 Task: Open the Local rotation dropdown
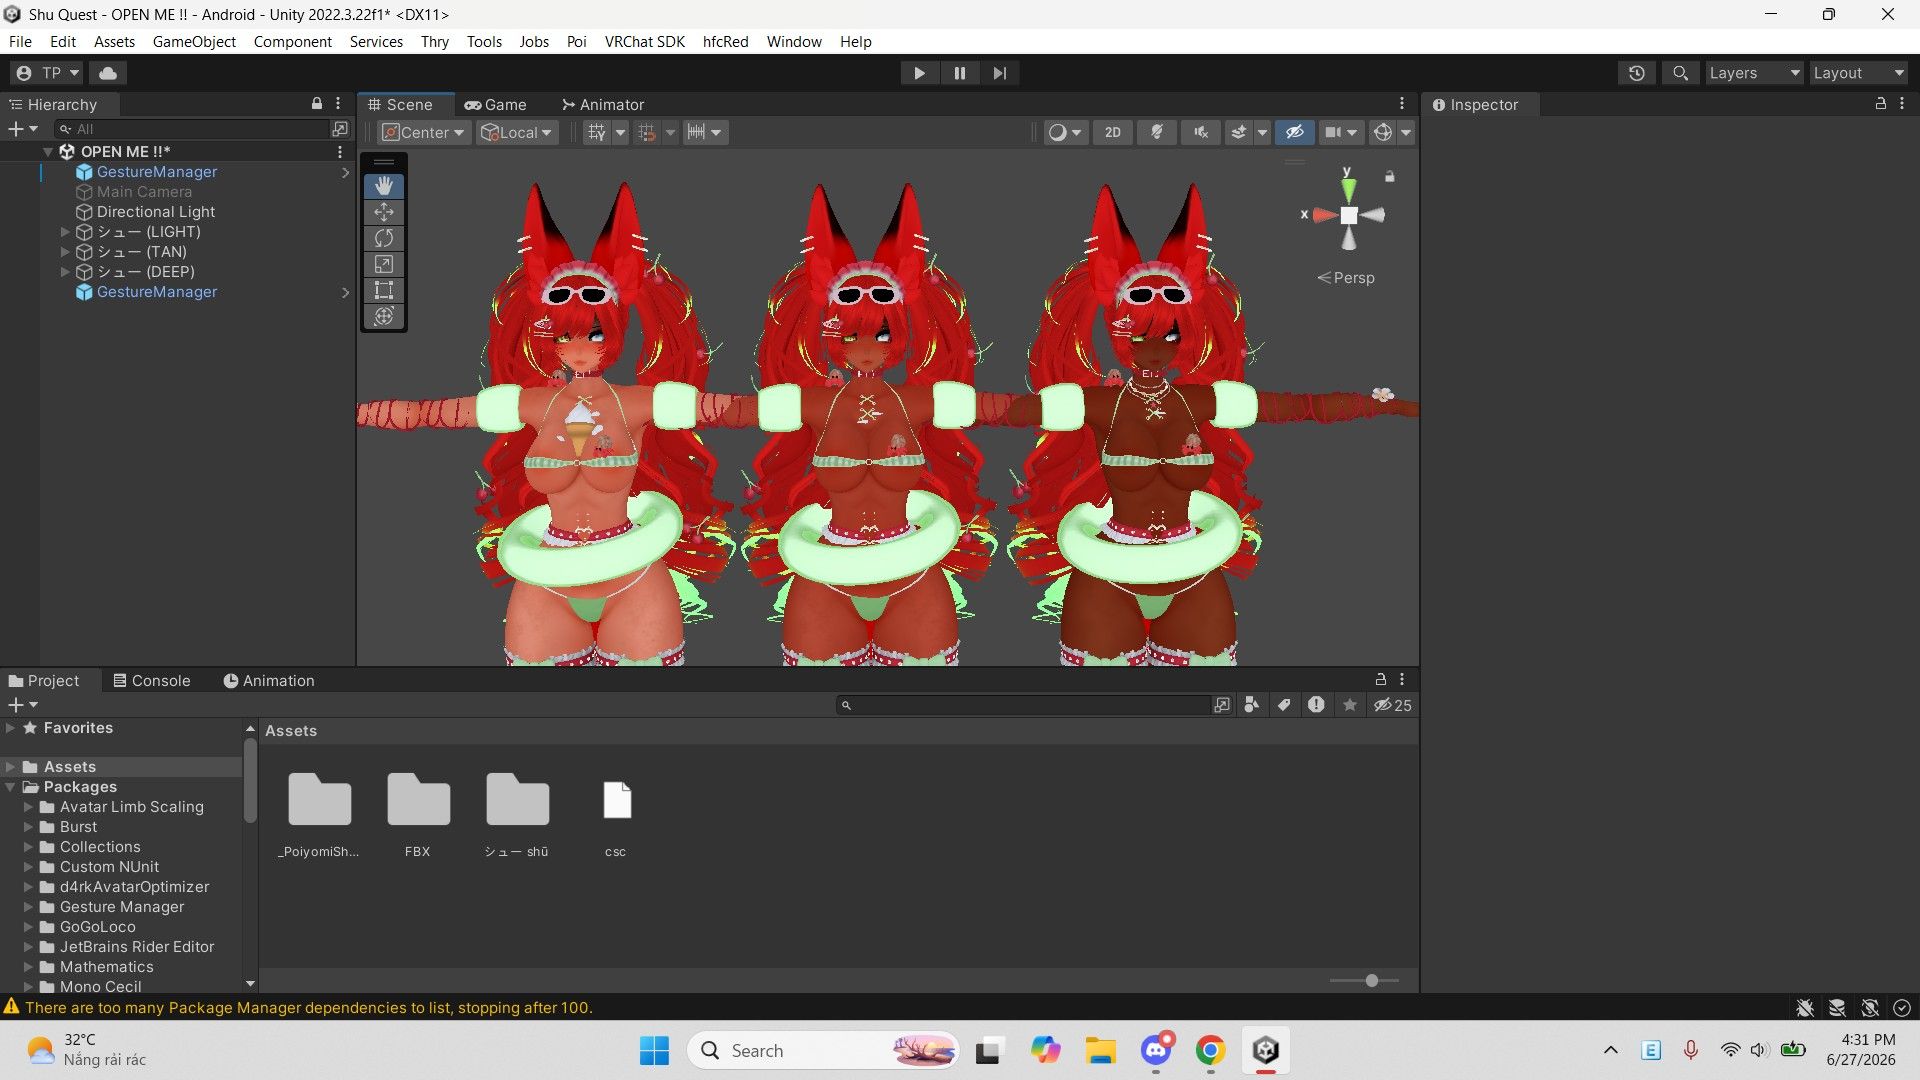click(516, 132)
